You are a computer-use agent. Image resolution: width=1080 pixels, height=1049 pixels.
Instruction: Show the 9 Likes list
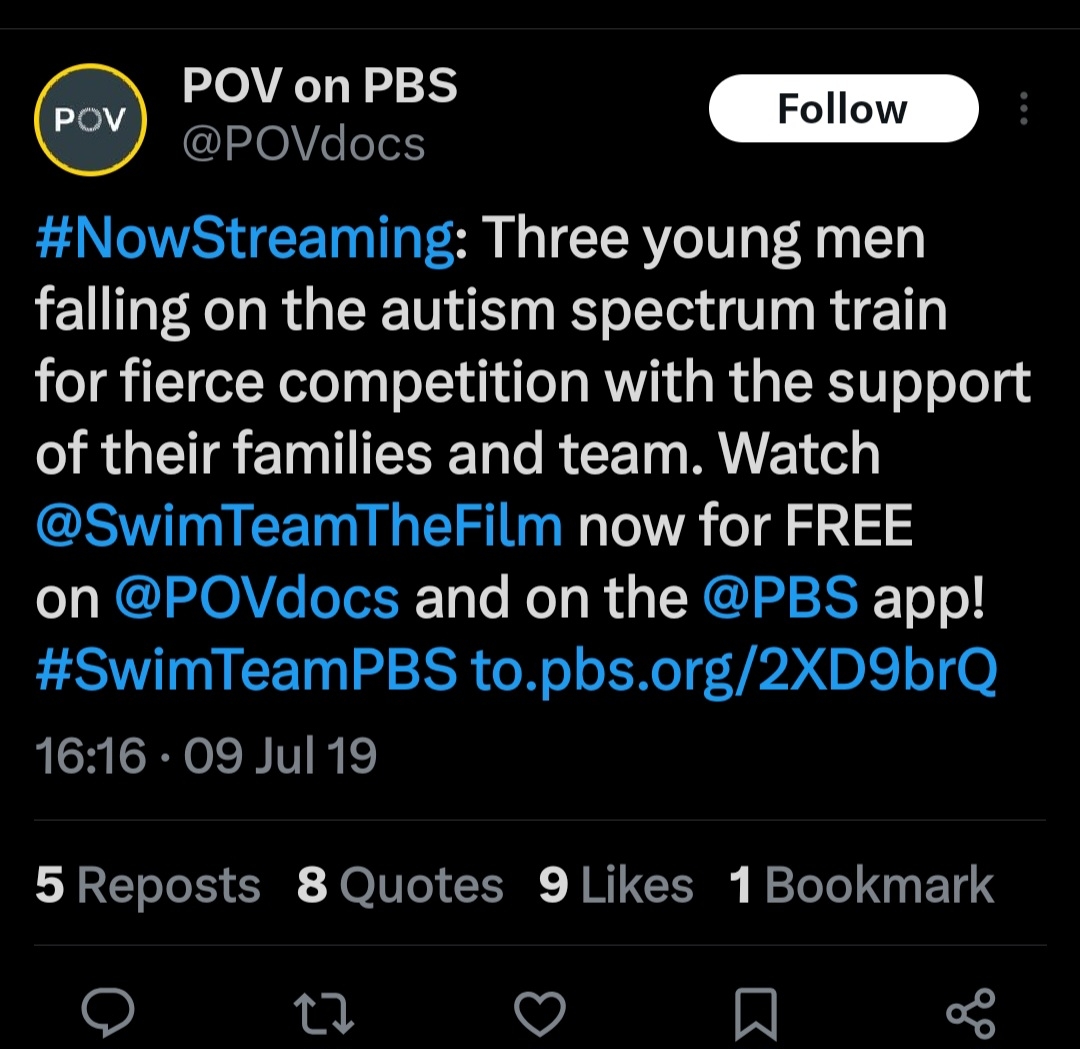[x=616, y=886]
